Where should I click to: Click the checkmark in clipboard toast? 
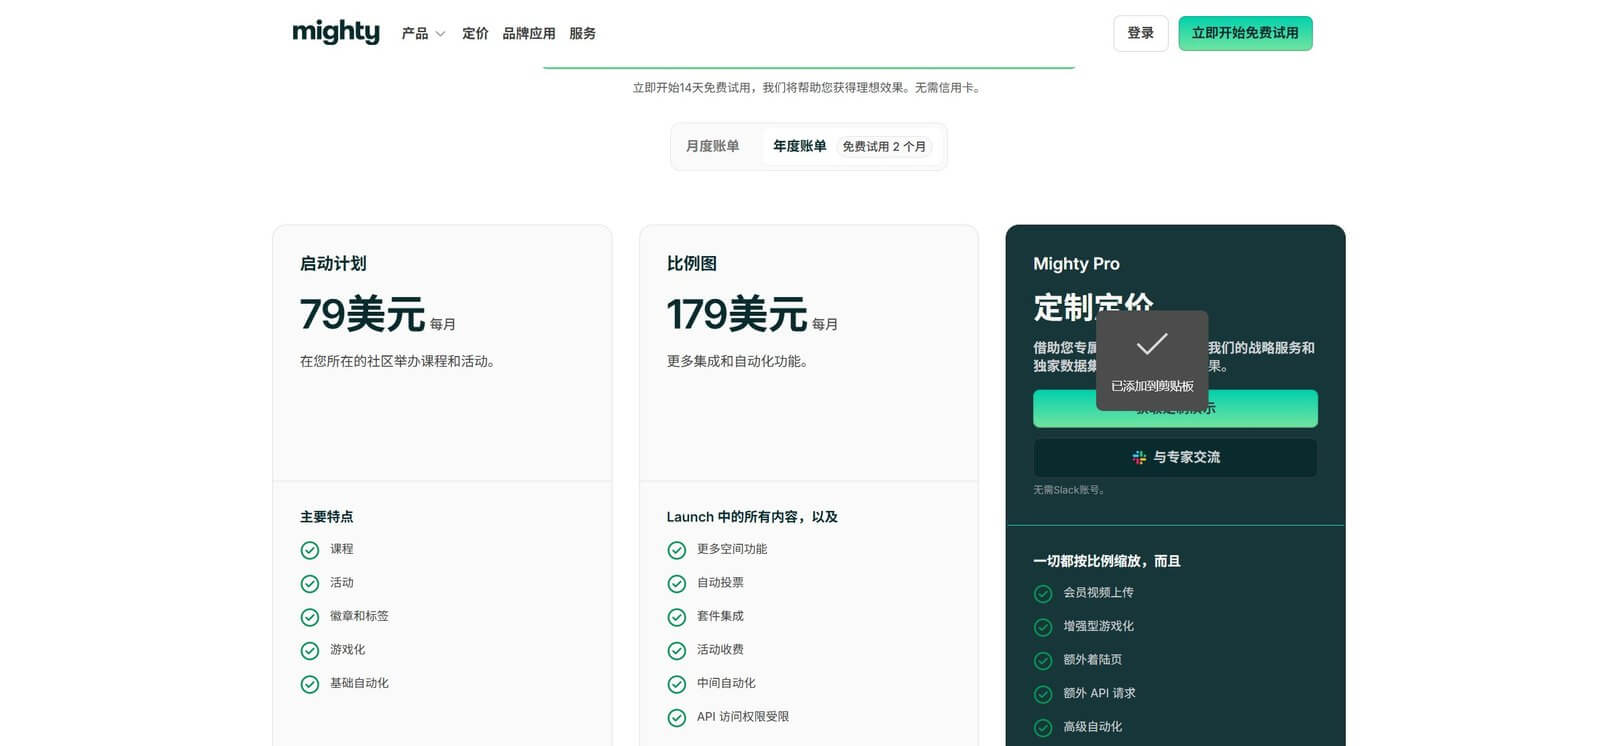1152,345
